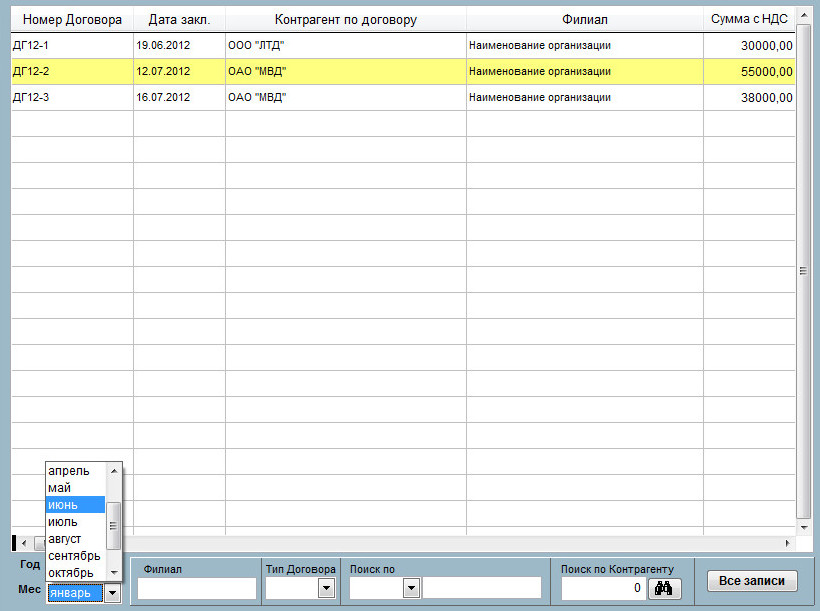Pick август in month list
Viewport: 820px width, 611px height.
coord(75,539)
